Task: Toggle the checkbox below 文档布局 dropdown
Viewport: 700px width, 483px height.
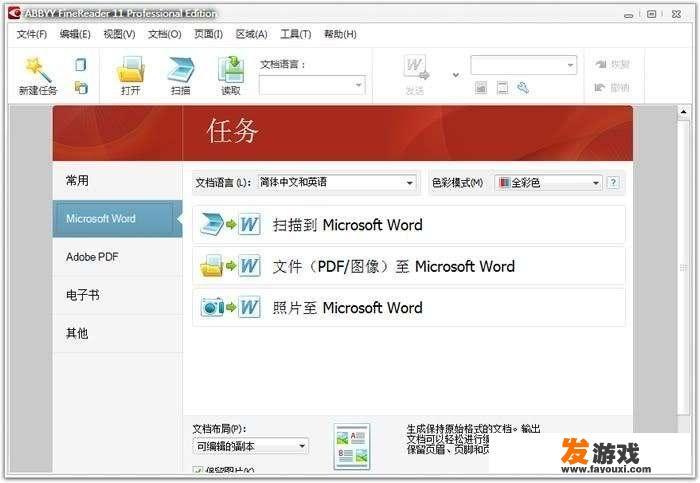Action: coord(197,470)
